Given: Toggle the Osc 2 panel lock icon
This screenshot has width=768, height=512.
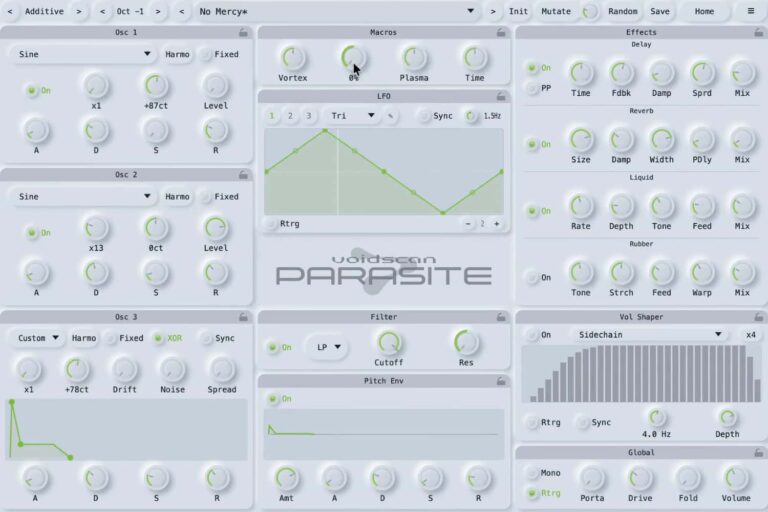Looking at the screenshot, I should pos(243,174).
